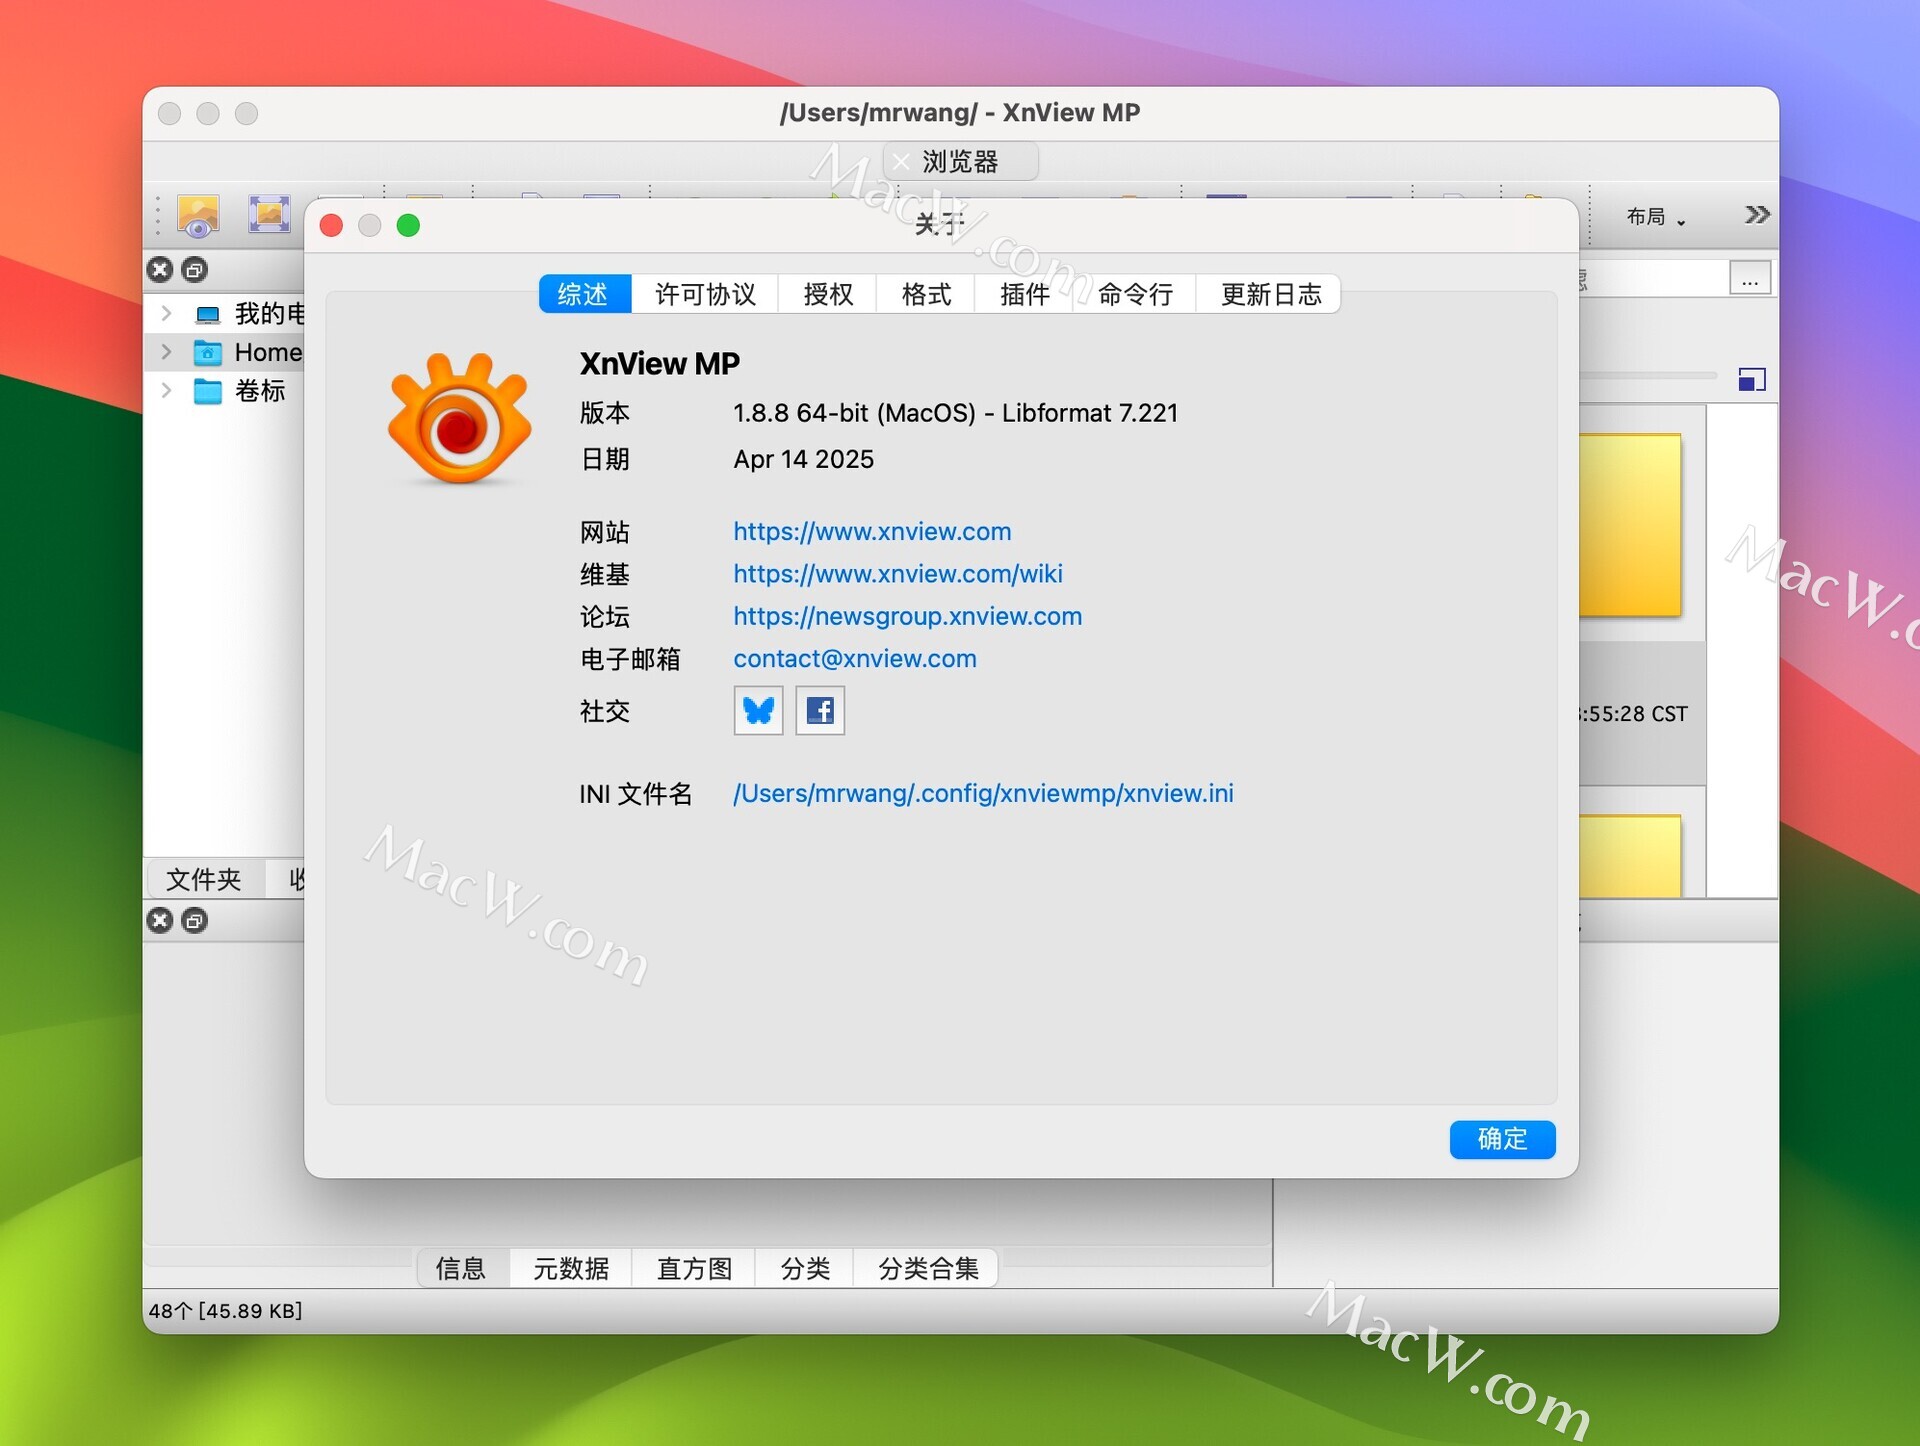The width and height of the screenshot is (1920, 1446).
Task: Open the 信息 bottom tab
Action: 461,1268
